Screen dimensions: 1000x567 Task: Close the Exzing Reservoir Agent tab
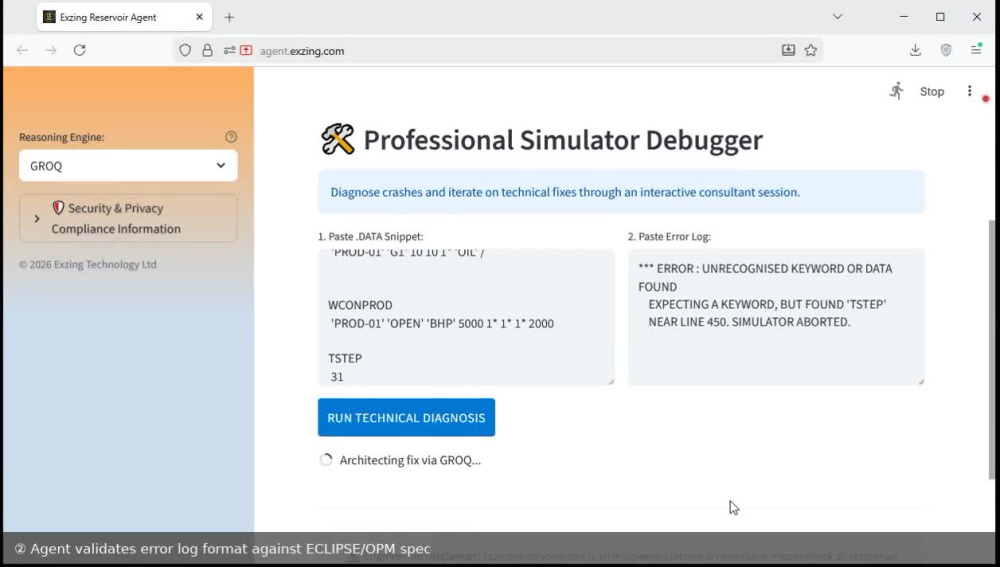(199, 17)
